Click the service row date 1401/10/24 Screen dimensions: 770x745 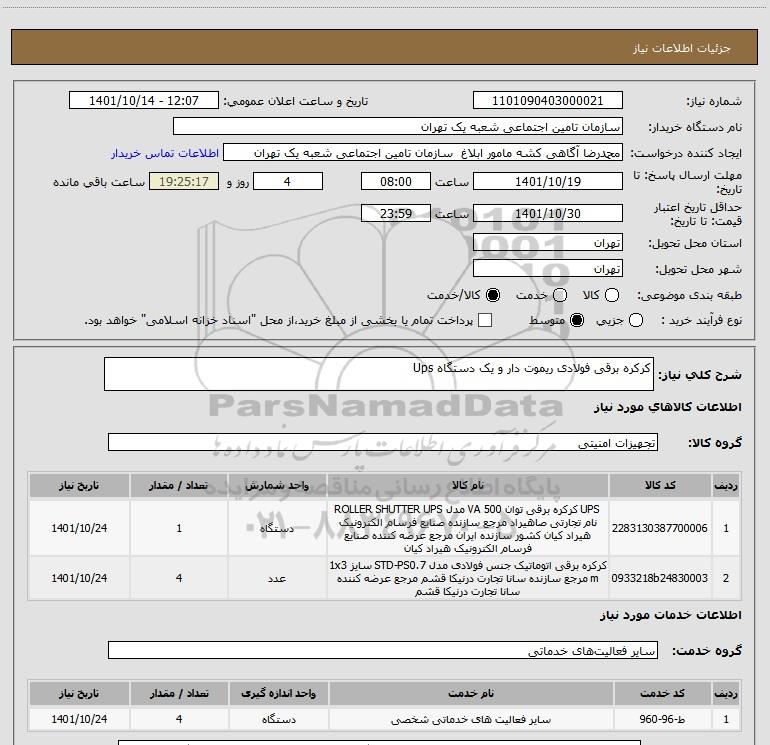pyautogui.click(x=79, y=719)
